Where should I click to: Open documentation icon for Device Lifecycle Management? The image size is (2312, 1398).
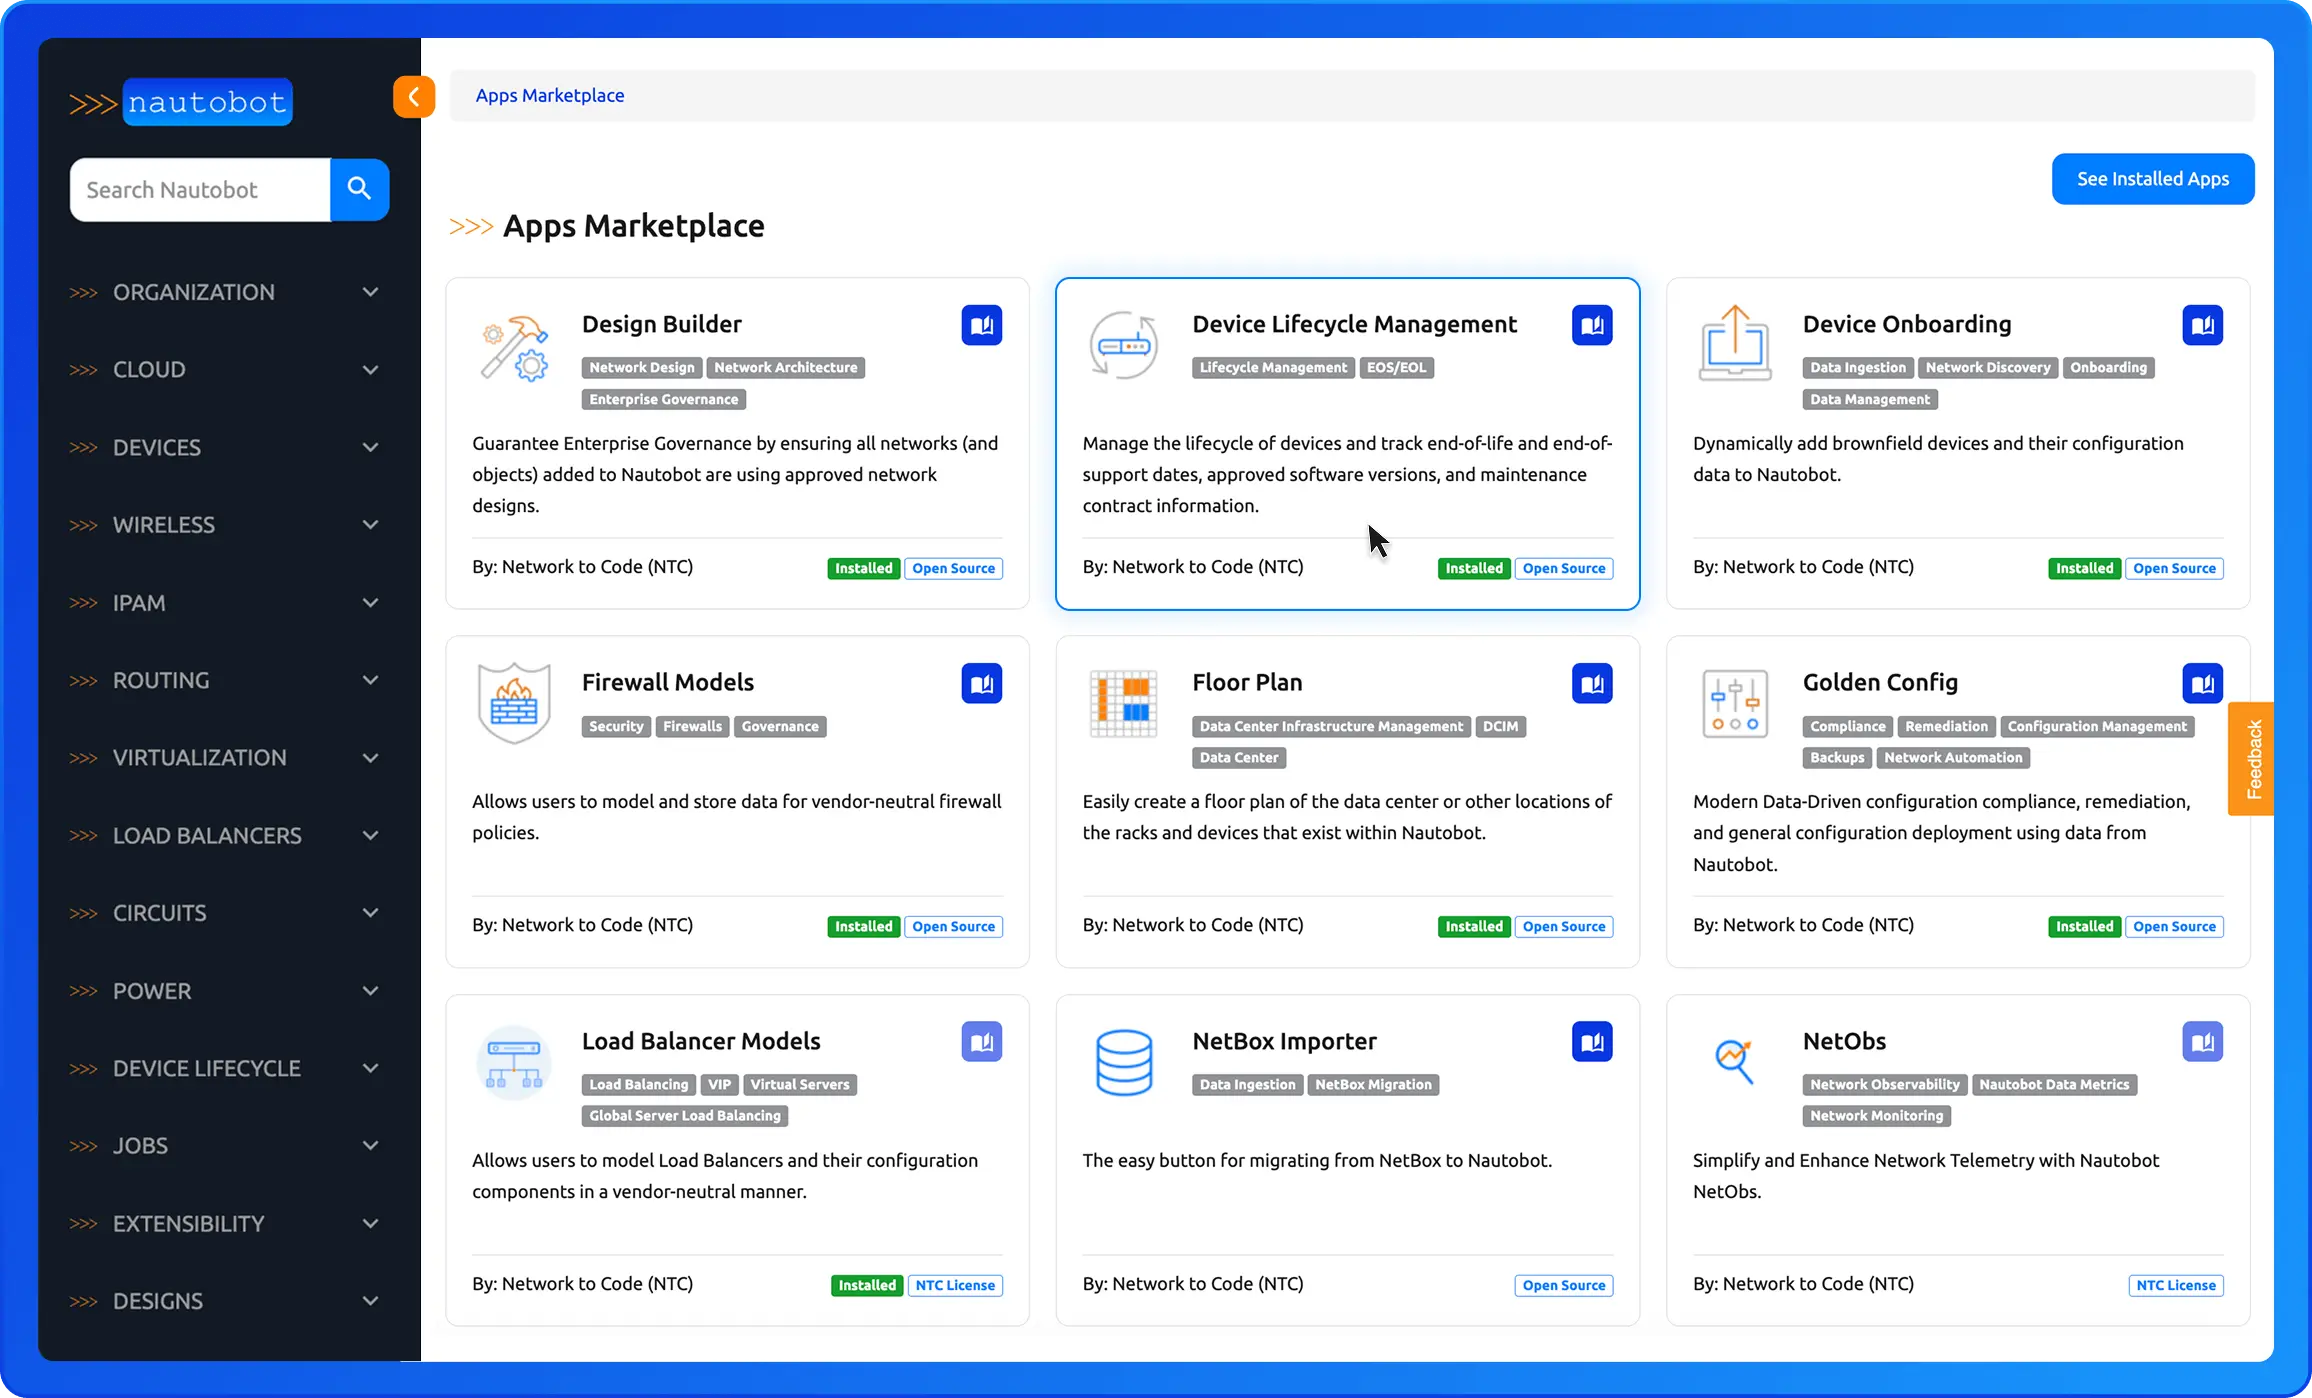tap(1592, 324)
